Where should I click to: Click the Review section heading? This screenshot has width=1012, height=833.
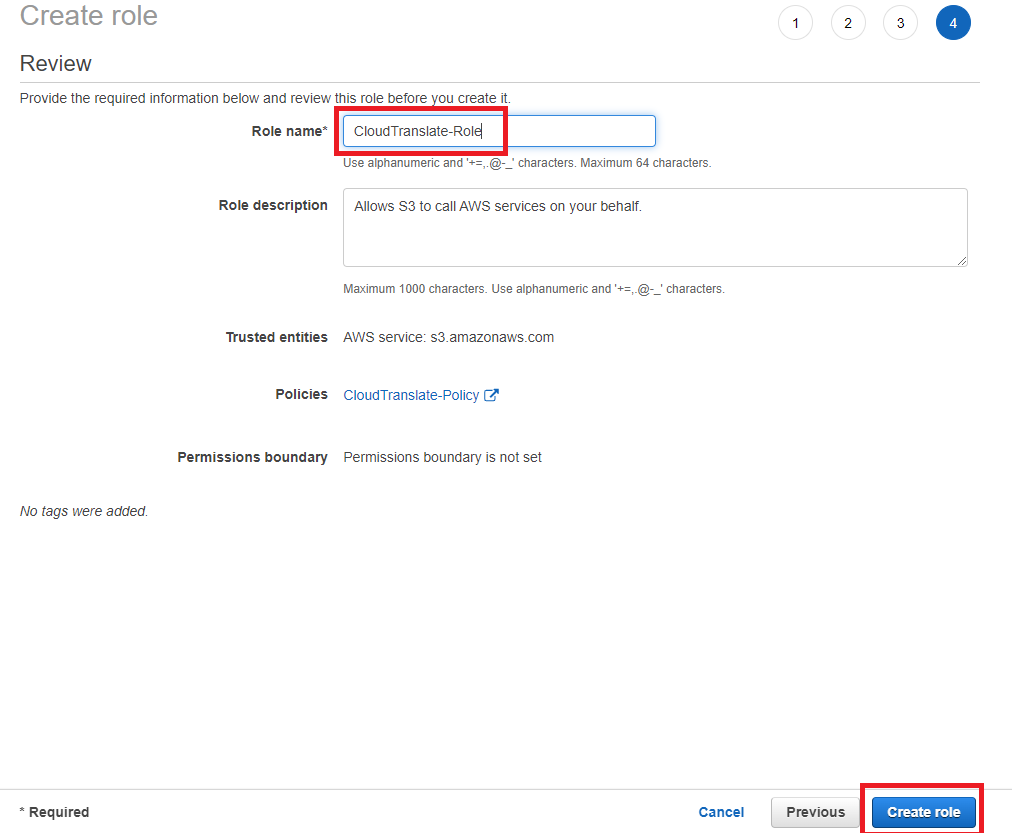click(56, 64)
